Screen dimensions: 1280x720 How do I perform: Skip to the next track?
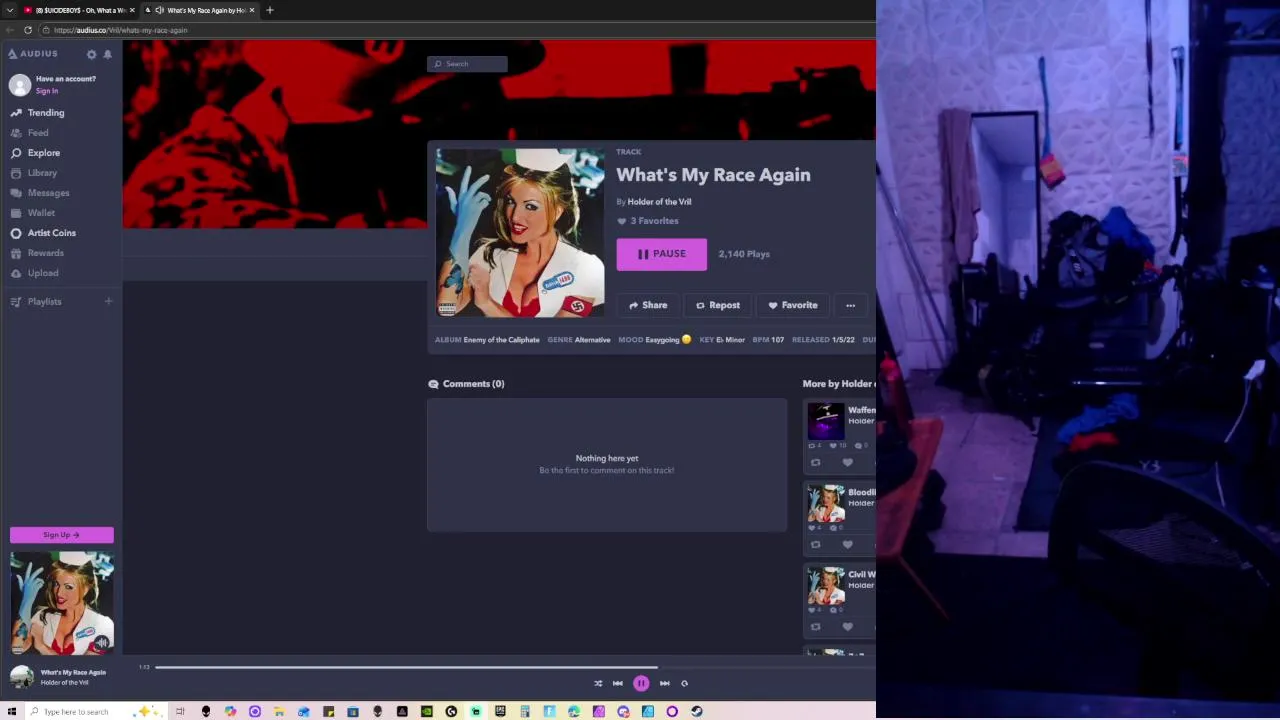(664, 684)
